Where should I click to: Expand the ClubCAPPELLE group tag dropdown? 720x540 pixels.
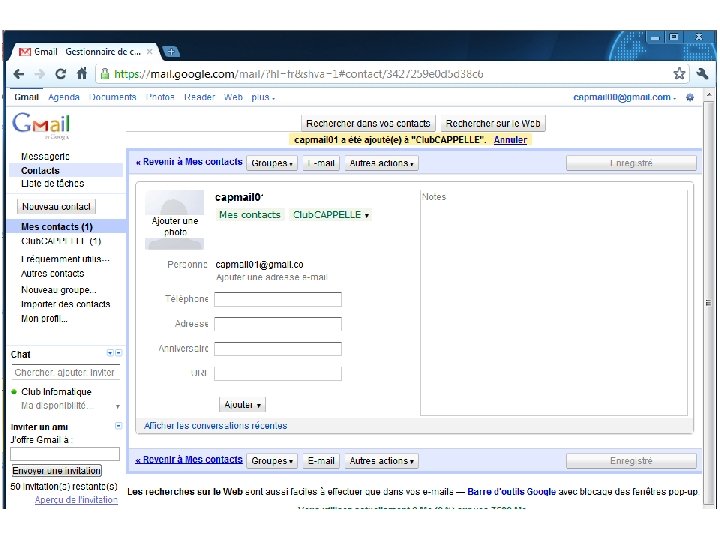tap(366, 215)
